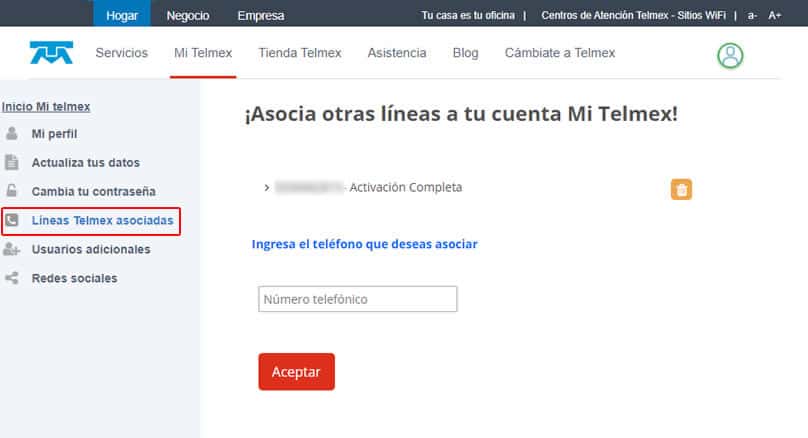Image resolution: width=808 pixels, height=438 pixels.
Task: Decrease font size with a- control
Action: point(752,16)
